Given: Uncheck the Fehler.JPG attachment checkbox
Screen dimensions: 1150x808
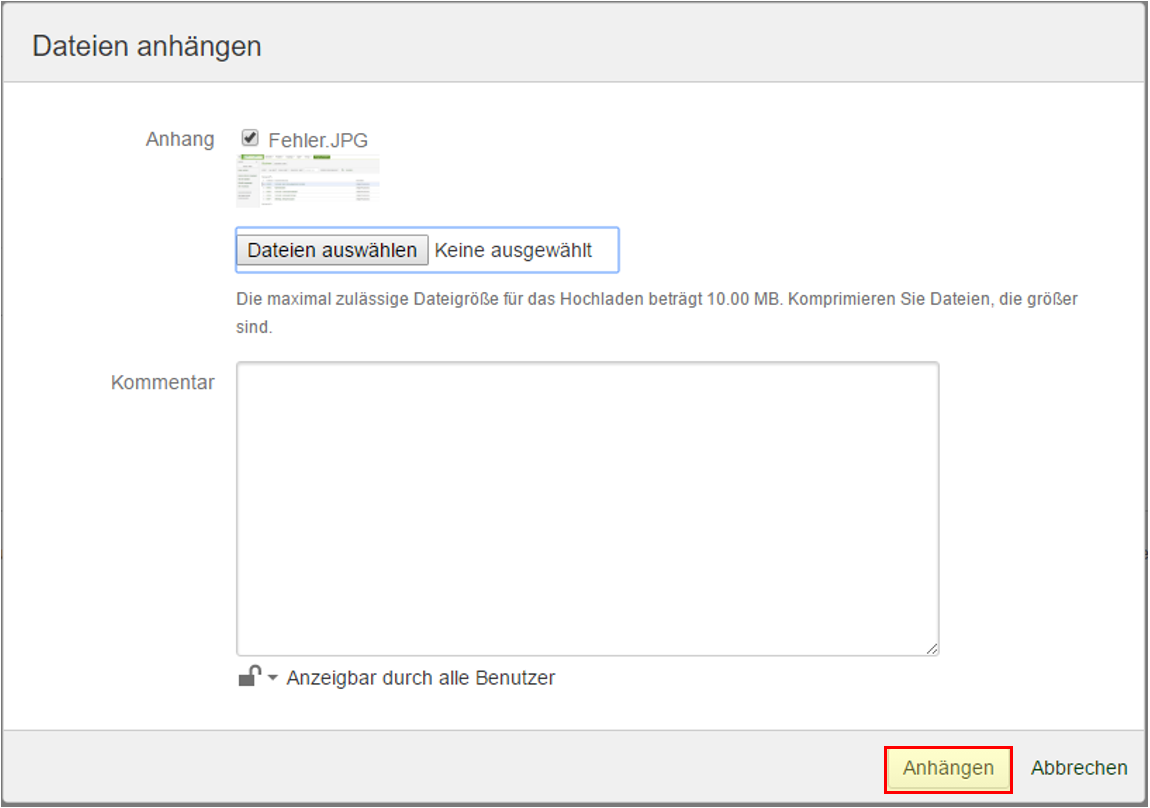Looking at the screenshot, I should [250, 138].
